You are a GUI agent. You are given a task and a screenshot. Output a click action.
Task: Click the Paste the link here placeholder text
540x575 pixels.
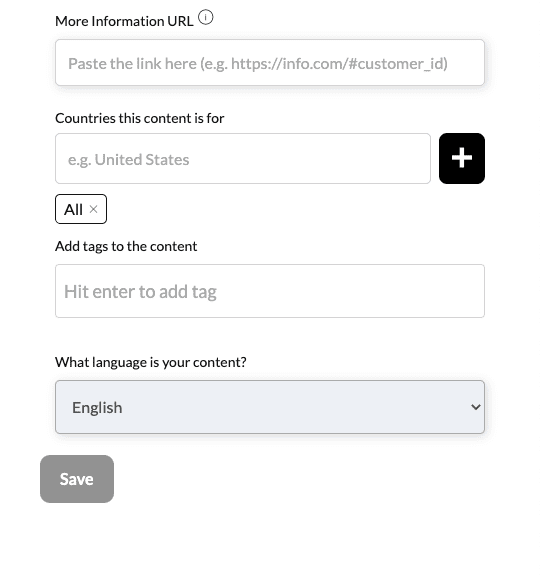258,64
